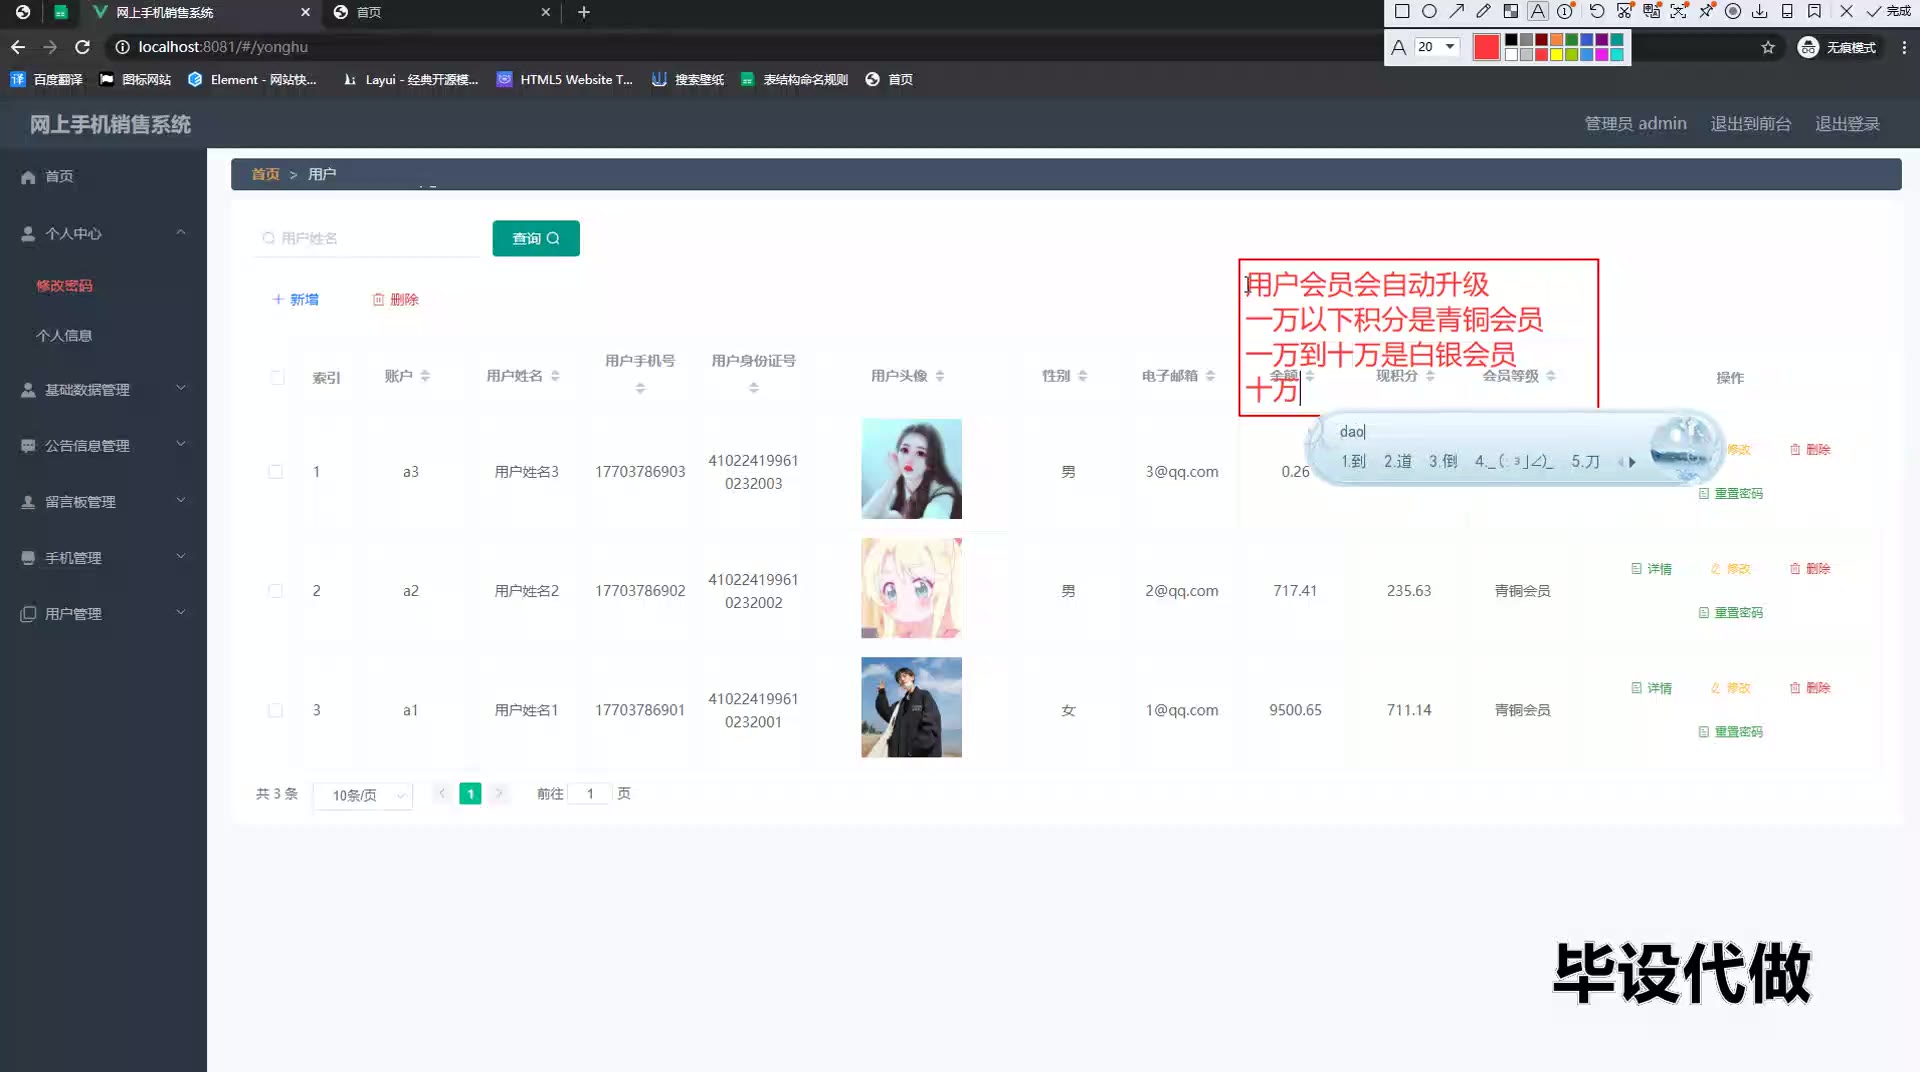Select the mosaic blur tool

[1511, 12]
